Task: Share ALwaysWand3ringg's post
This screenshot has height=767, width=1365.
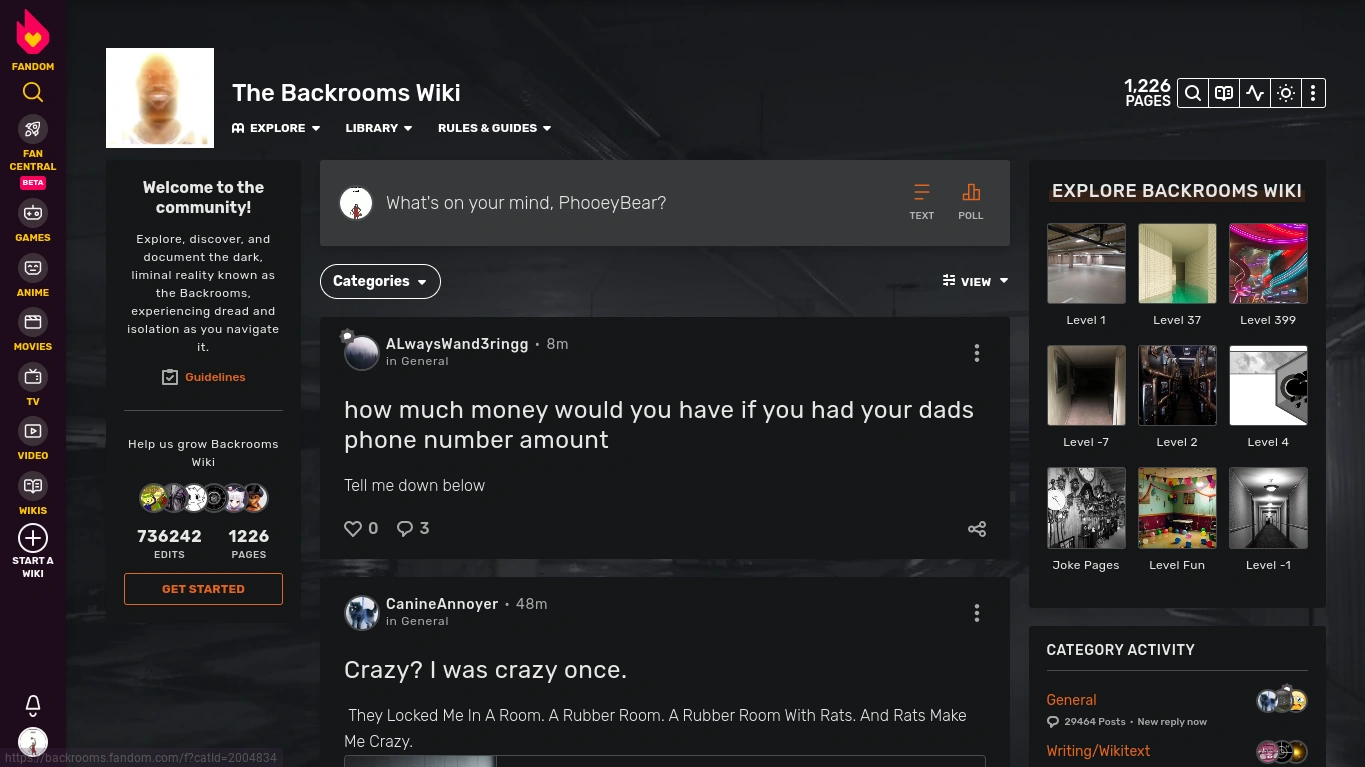Action: 977,529
